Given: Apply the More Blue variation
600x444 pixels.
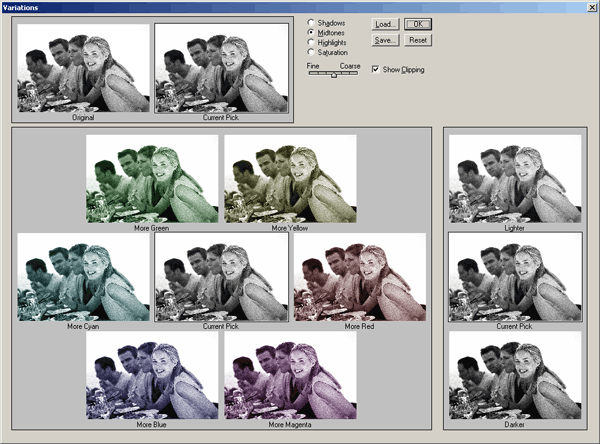Looking at the screenshot, I should point(152,375).
